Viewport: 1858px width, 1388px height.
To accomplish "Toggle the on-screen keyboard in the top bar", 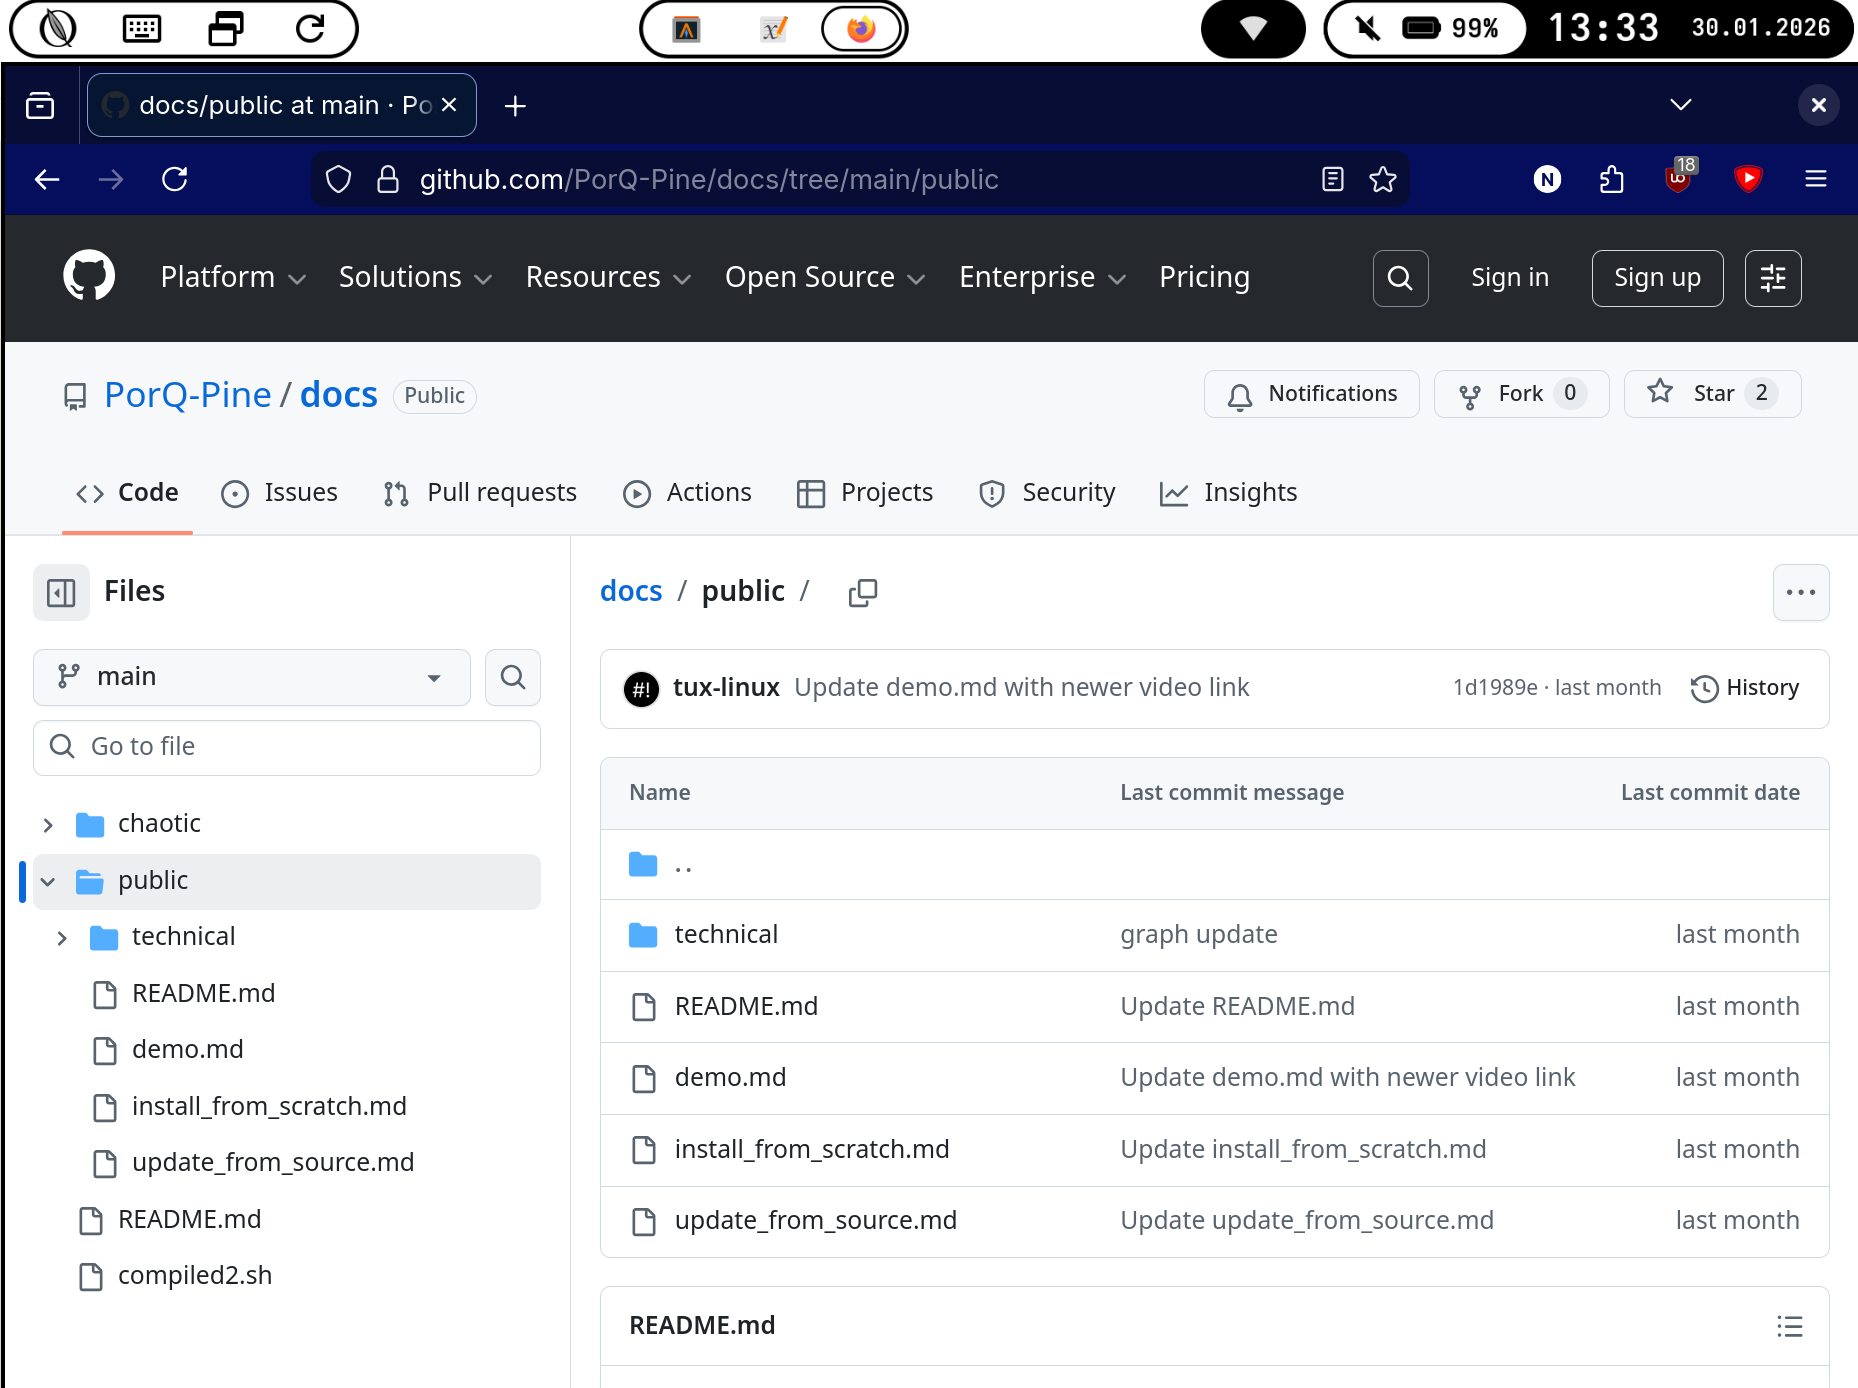I will click(141, 29).
